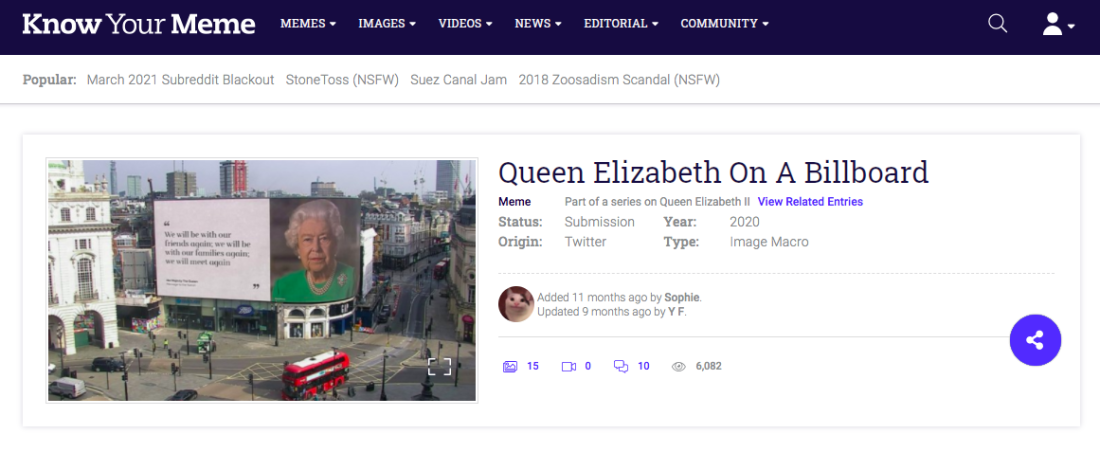1100x452 pixels.
Task: Click the 'Submission' status value
Action: 600,222
